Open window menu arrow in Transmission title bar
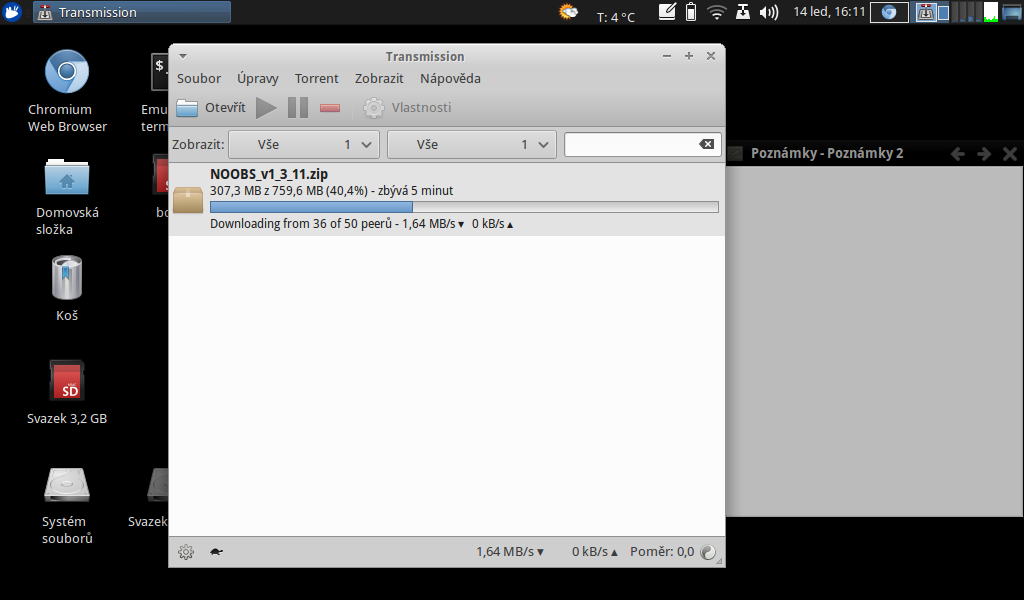 click(x=183, y=56)
